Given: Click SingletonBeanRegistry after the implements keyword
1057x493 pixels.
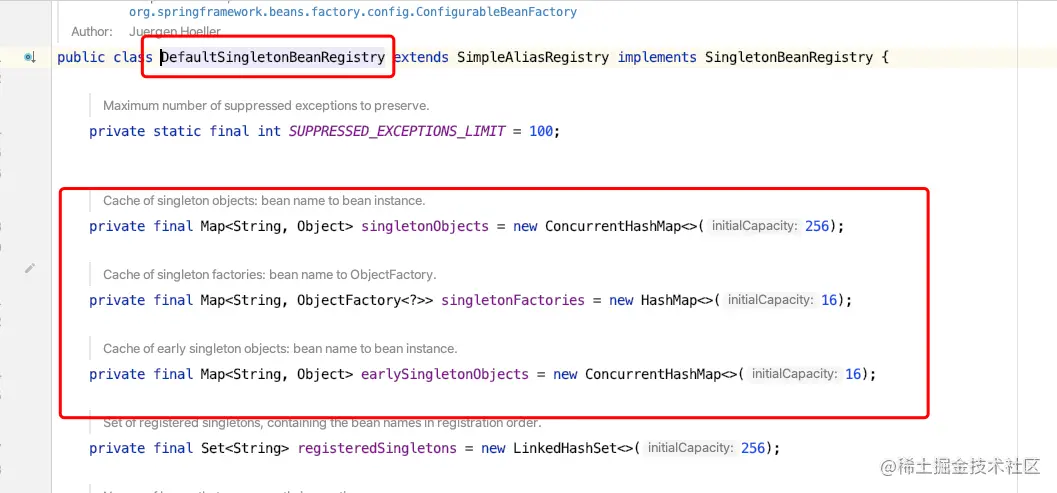Looking at the screenshot, I should pyautogui.click(x=789, y=57).
